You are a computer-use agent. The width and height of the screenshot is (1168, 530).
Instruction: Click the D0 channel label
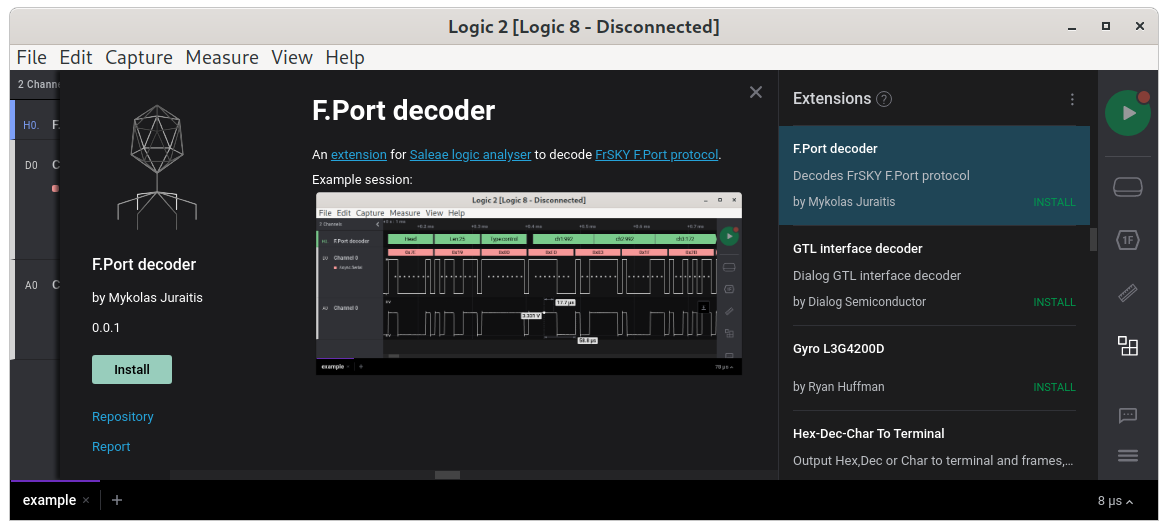click(x=31, y=165)
